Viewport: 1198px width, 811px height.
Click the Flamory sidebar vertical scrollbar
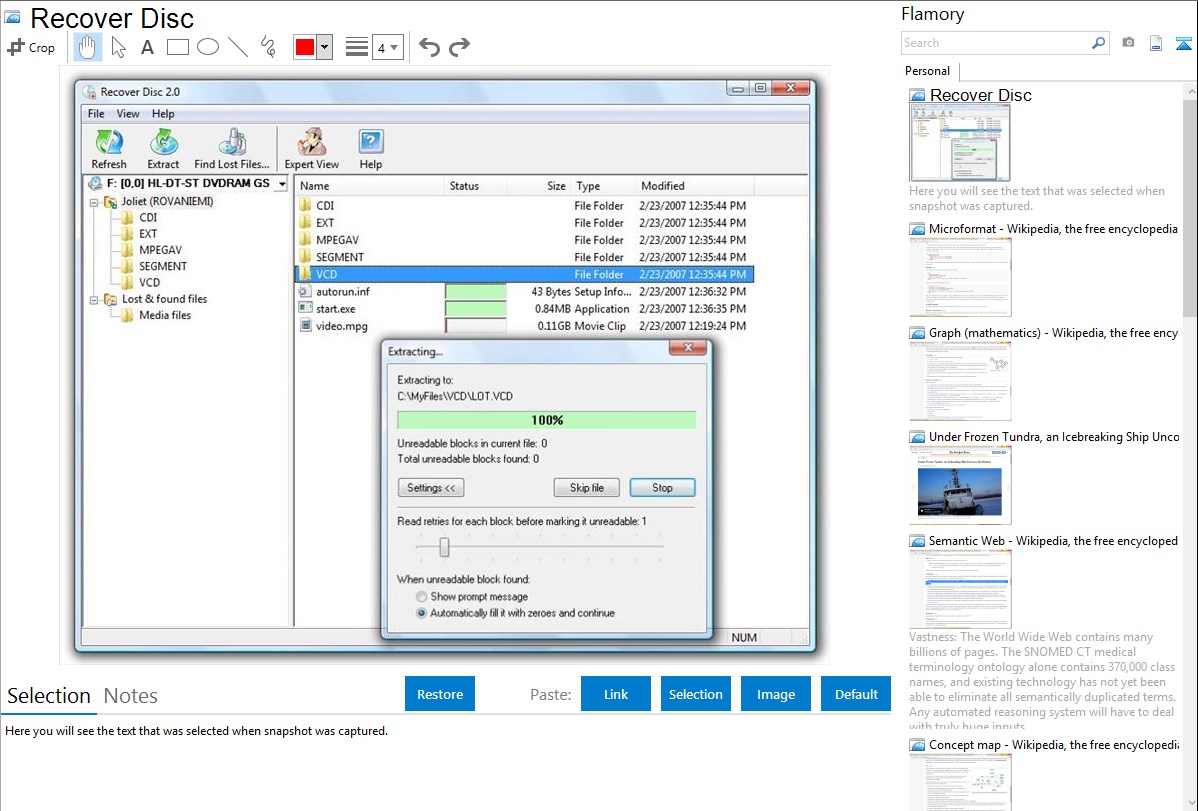point(1190,206)
